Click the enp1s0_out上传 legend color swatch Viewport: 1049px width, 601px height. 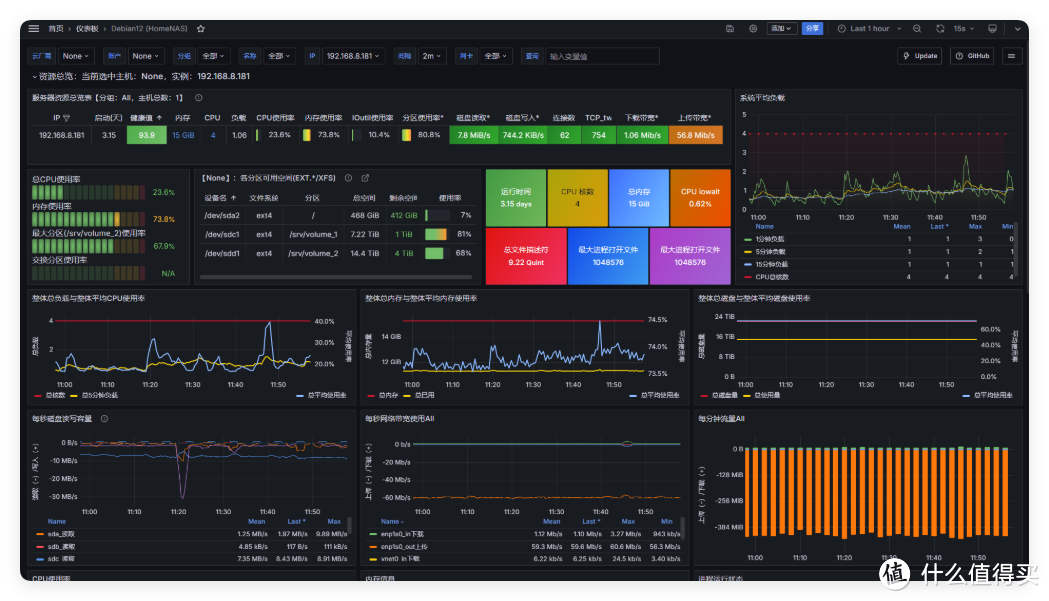point(373,547)
